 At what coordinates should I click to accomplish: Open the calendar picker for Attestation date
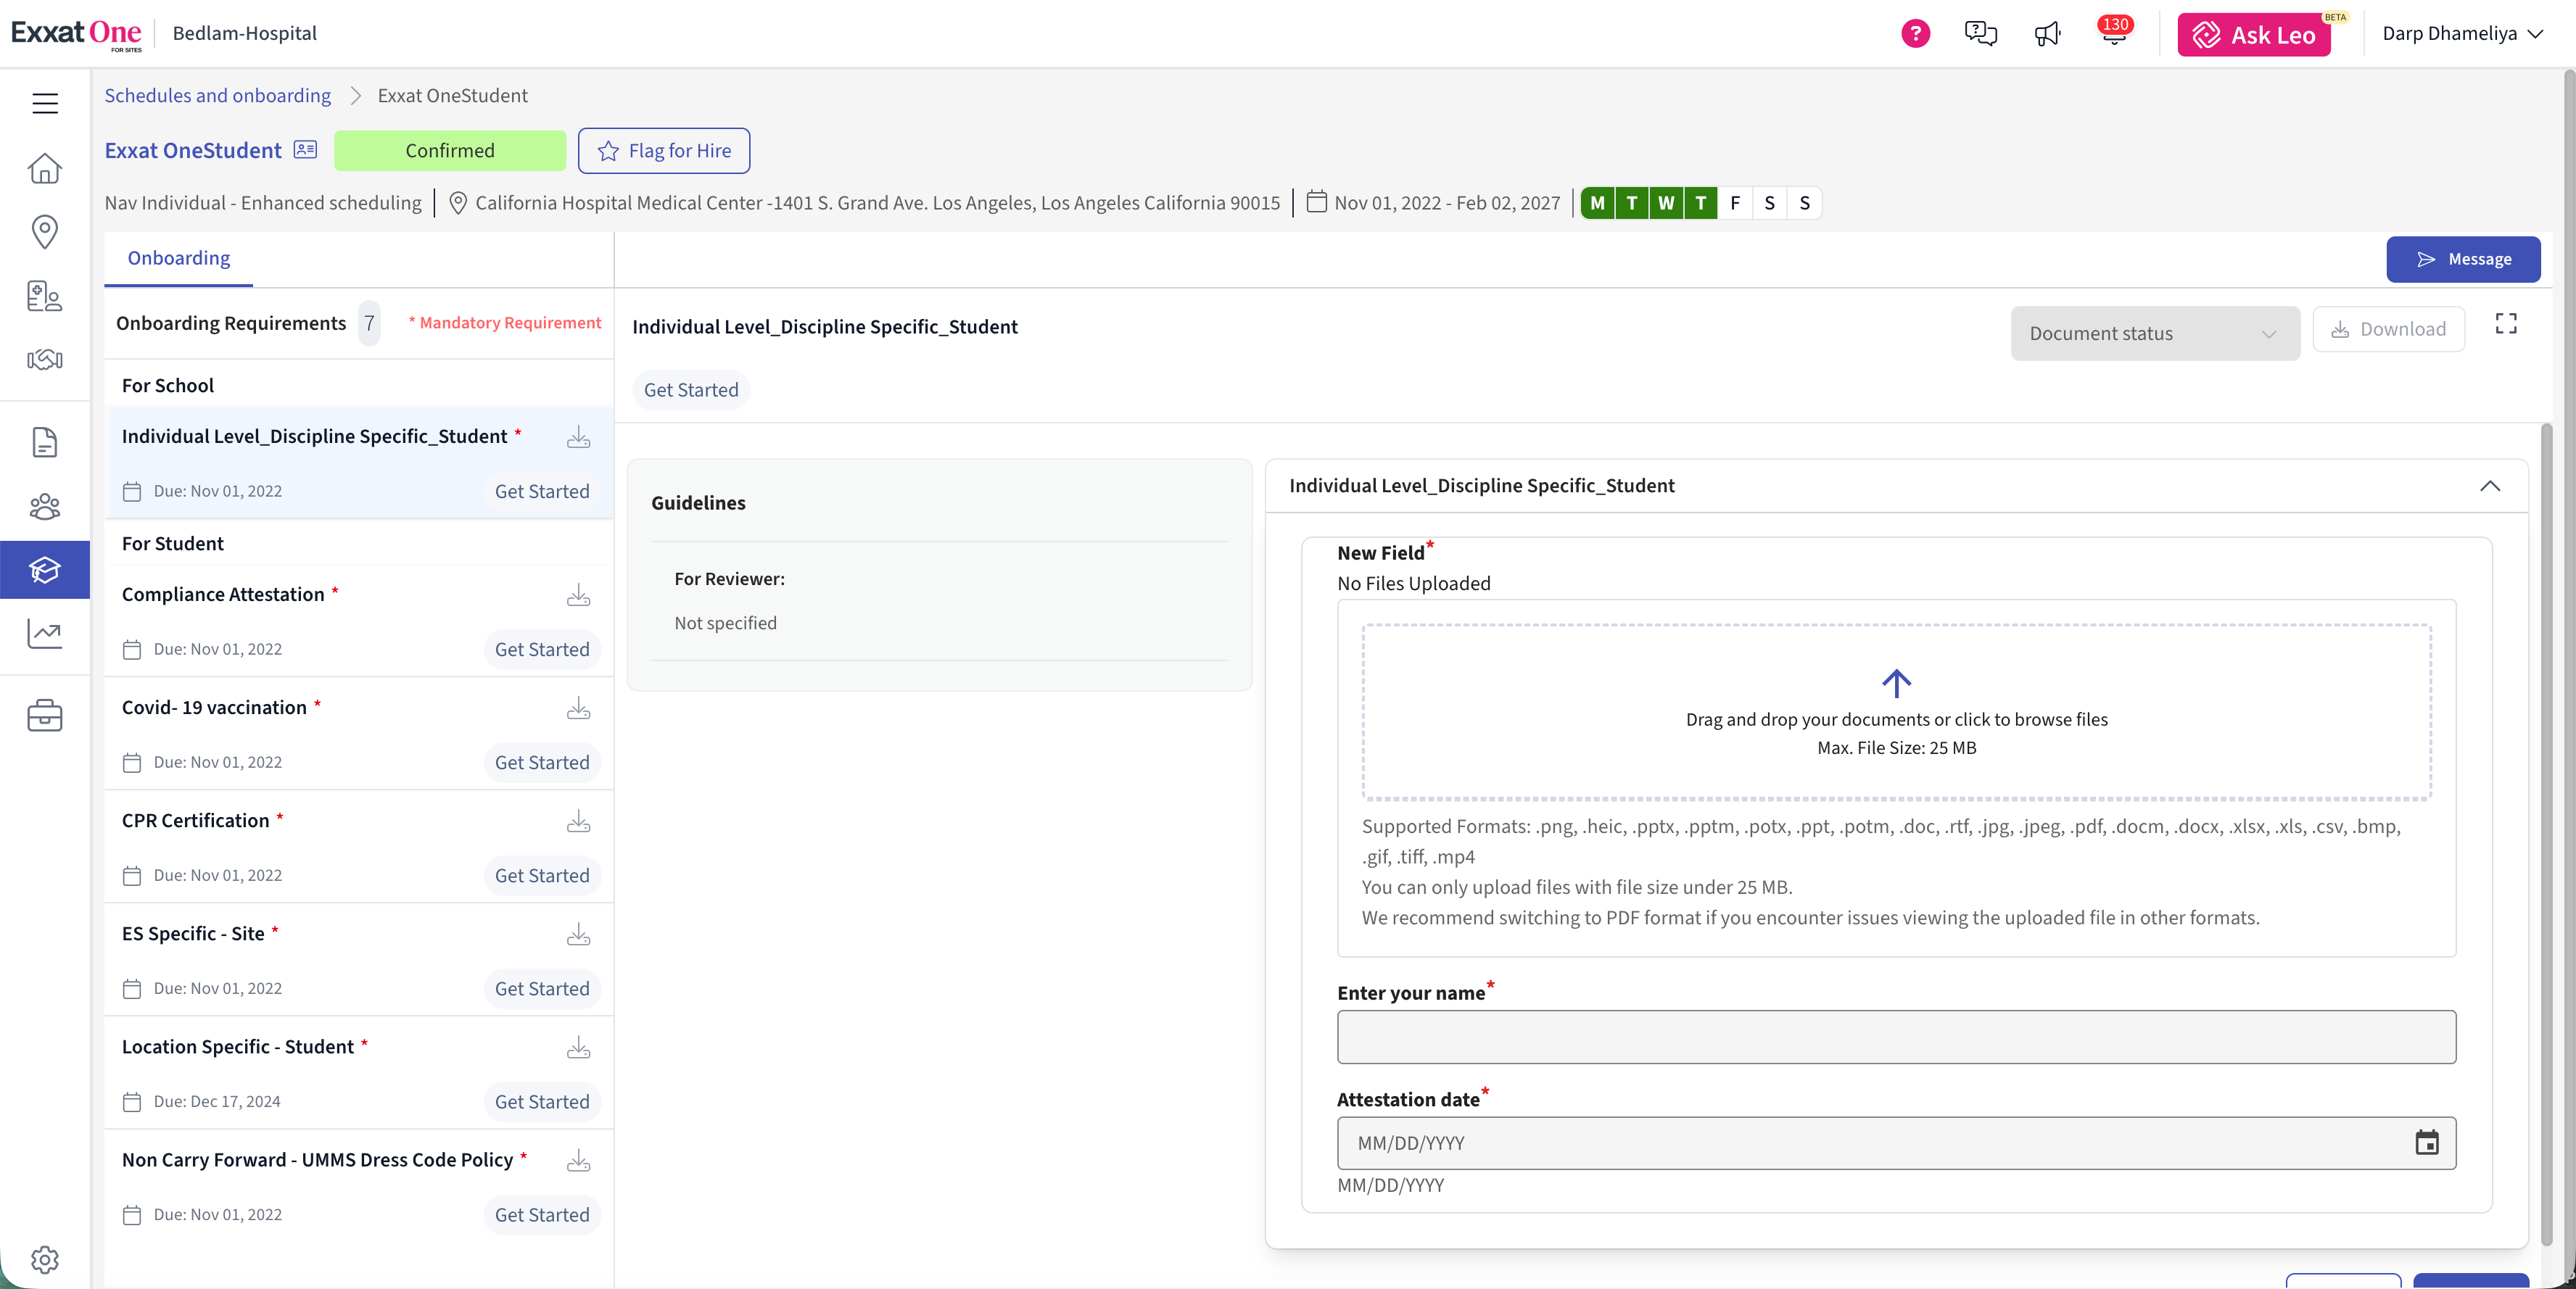click(x=2426, y=1142)
